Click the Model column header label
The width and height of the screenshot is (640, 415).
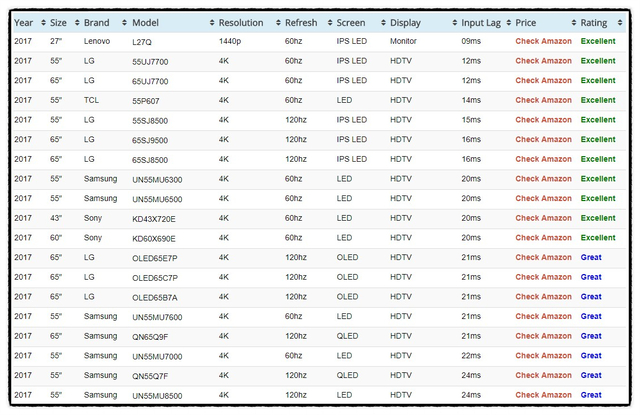[145, 23]
